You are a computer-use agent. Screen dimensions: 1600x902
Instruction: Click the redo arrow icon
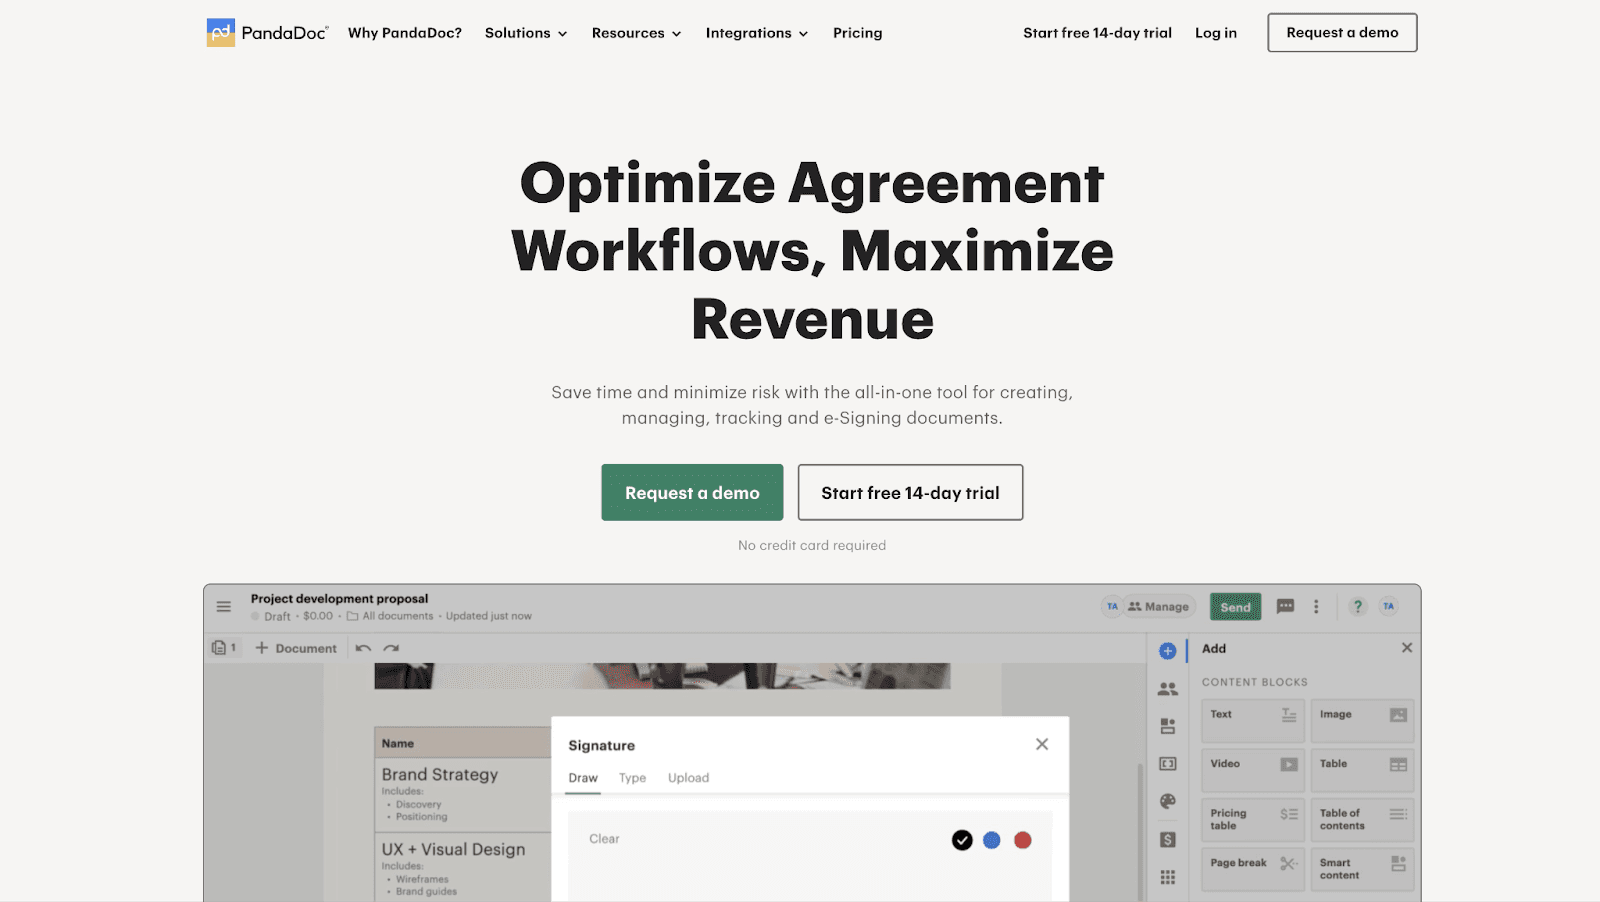click(391, 648)
